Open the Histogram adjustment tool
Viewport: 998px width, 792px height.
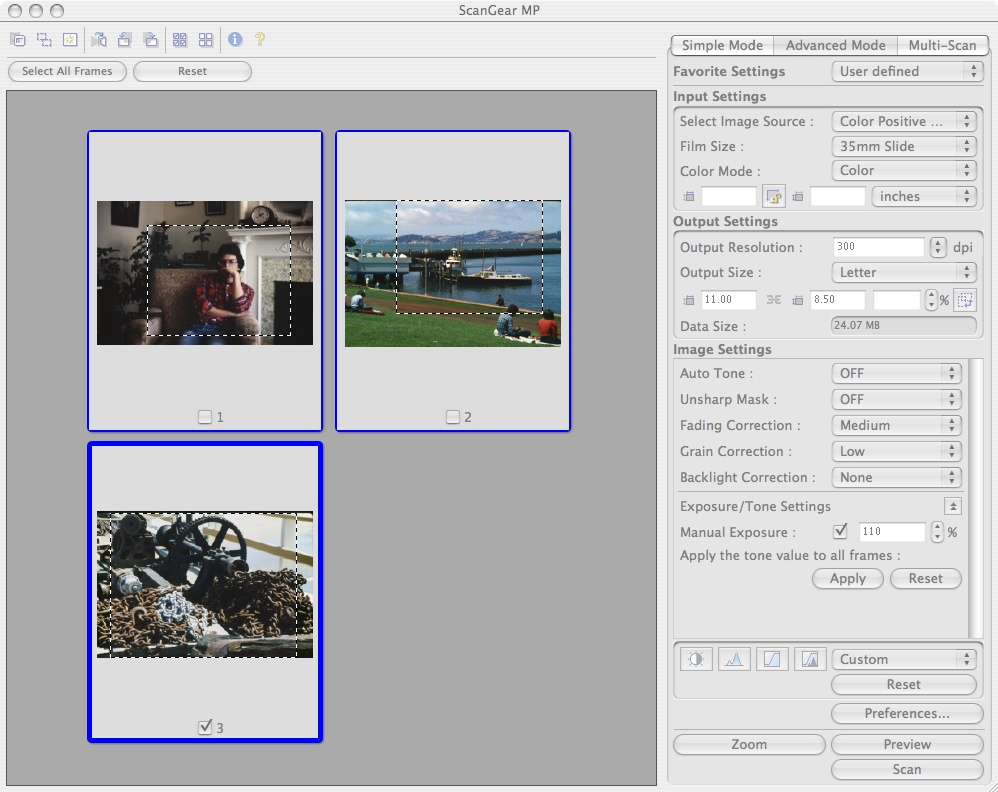click(x=734, y=659)
